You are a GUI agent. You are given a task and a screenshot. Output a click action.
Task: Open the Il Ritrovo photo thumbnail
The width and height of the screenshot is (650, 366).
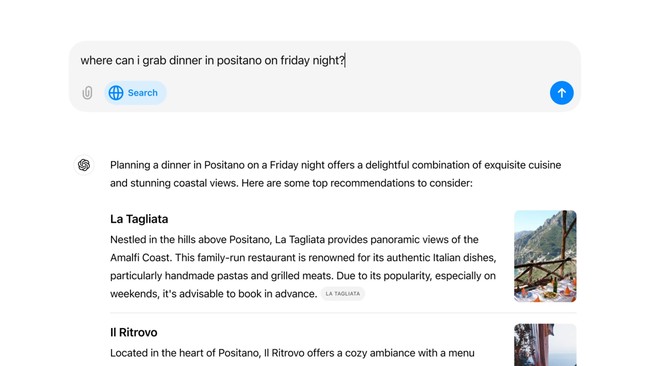(545, 345)
